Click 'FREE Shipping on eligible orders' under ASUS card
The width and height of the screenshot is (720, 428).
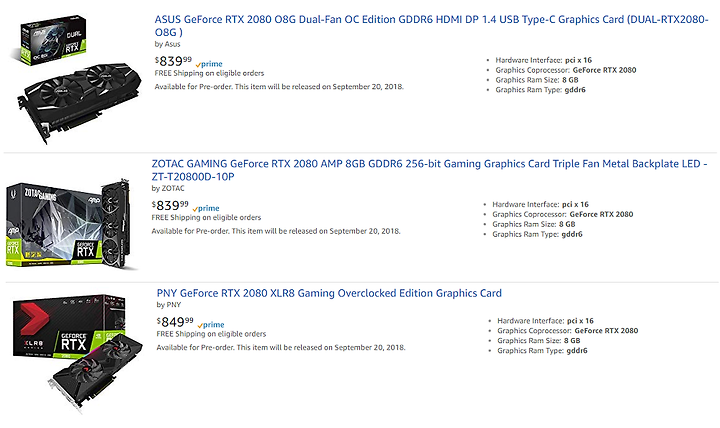coord(209,73)
